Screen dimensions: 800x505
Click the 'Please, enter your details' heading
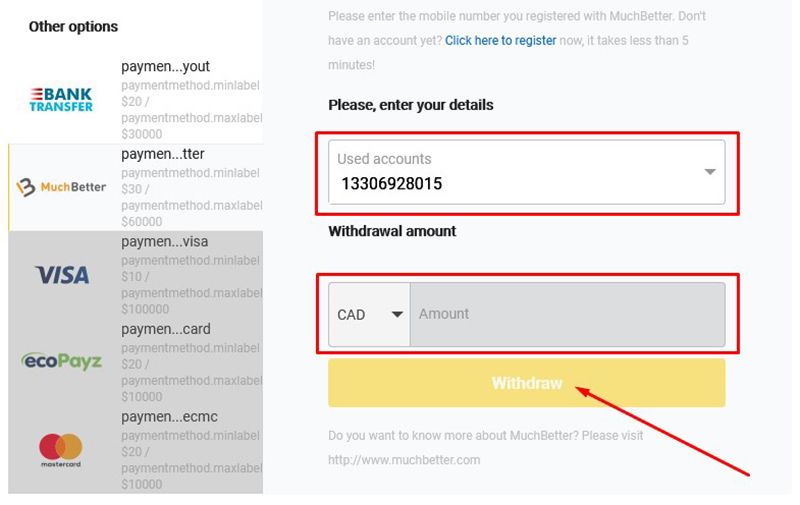click(x=410, y=105)
